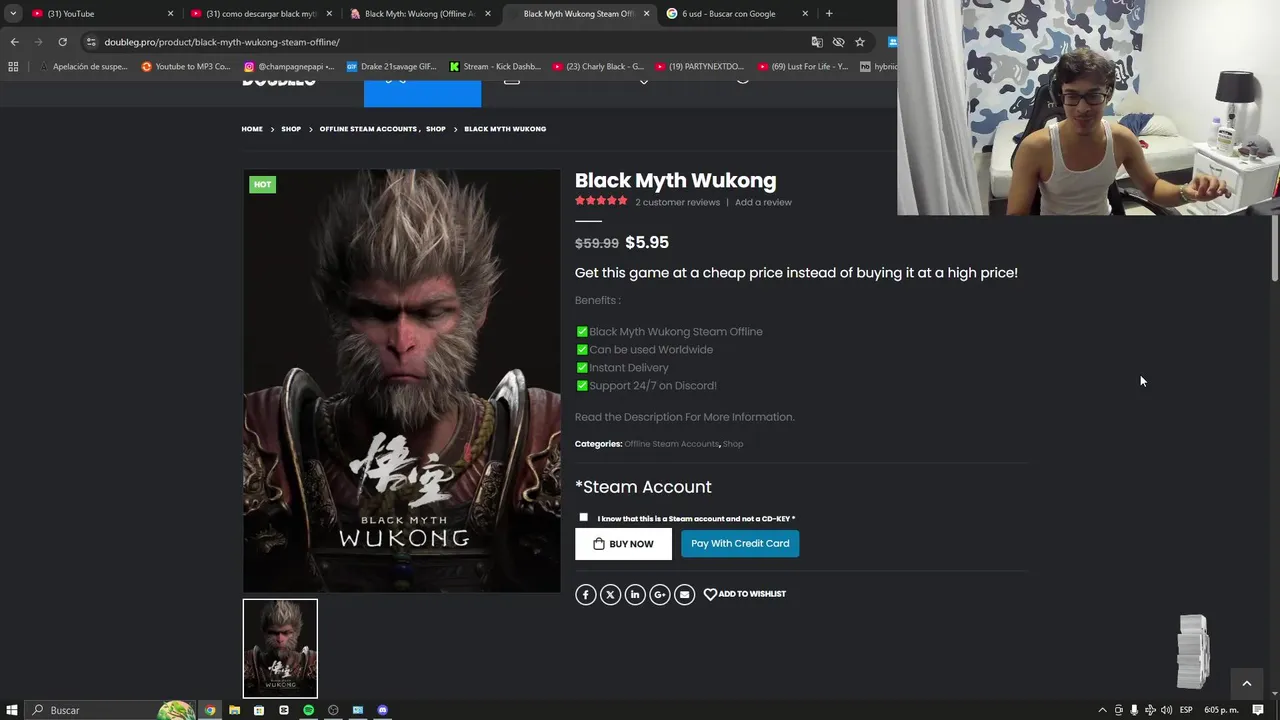This screenshot has width=1280, height=720.
Task: Reload the doubleg.pro page
Action: click(x=62, y=42)
